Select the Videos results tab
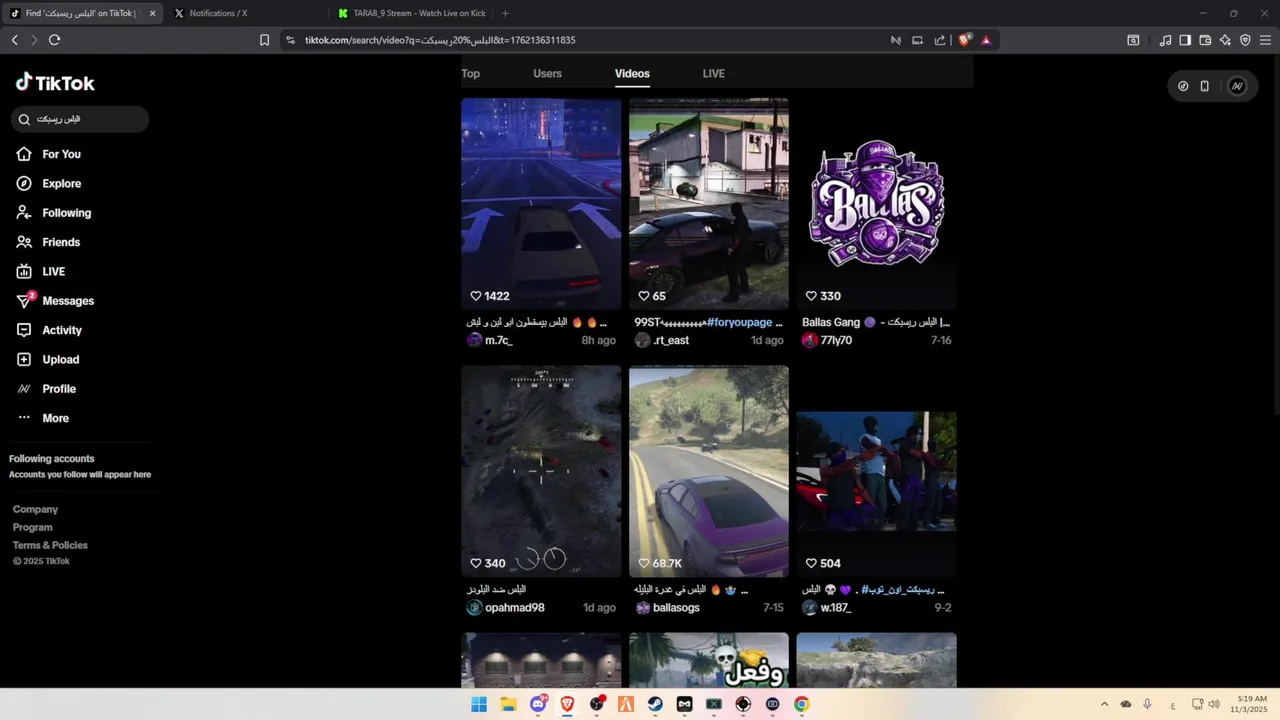Screen dimensions: 1280x720 pyautogui.click(x=632, y=74)
